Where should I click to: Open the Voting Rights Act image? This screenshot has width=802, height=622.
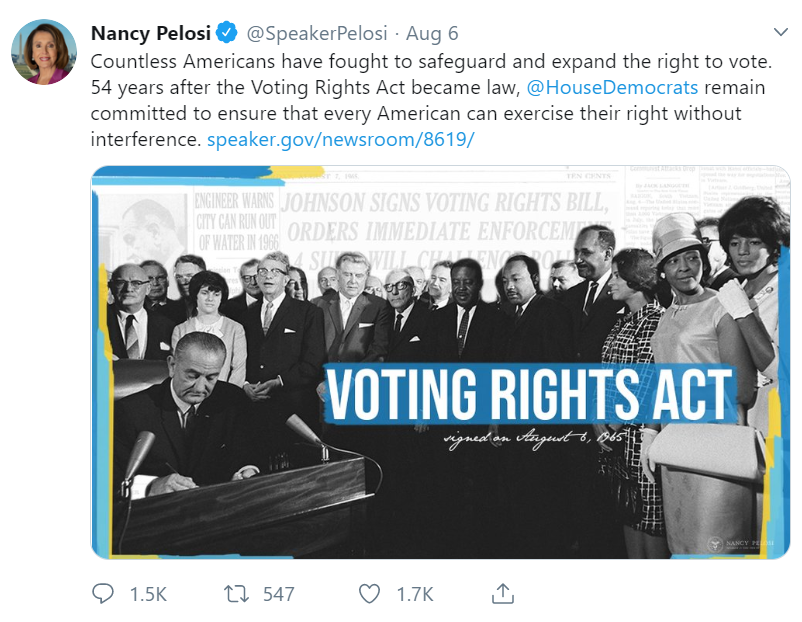(440, 362)
